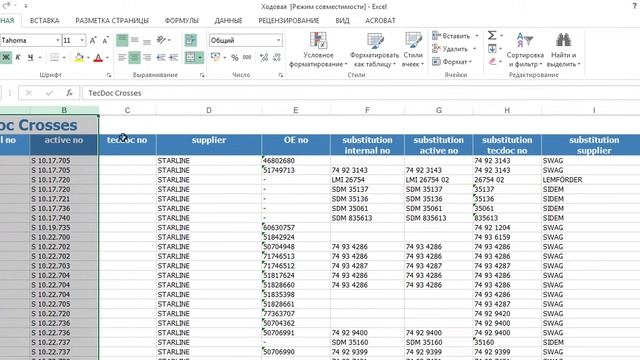Decrease font size with the small A button

[105, 40]
